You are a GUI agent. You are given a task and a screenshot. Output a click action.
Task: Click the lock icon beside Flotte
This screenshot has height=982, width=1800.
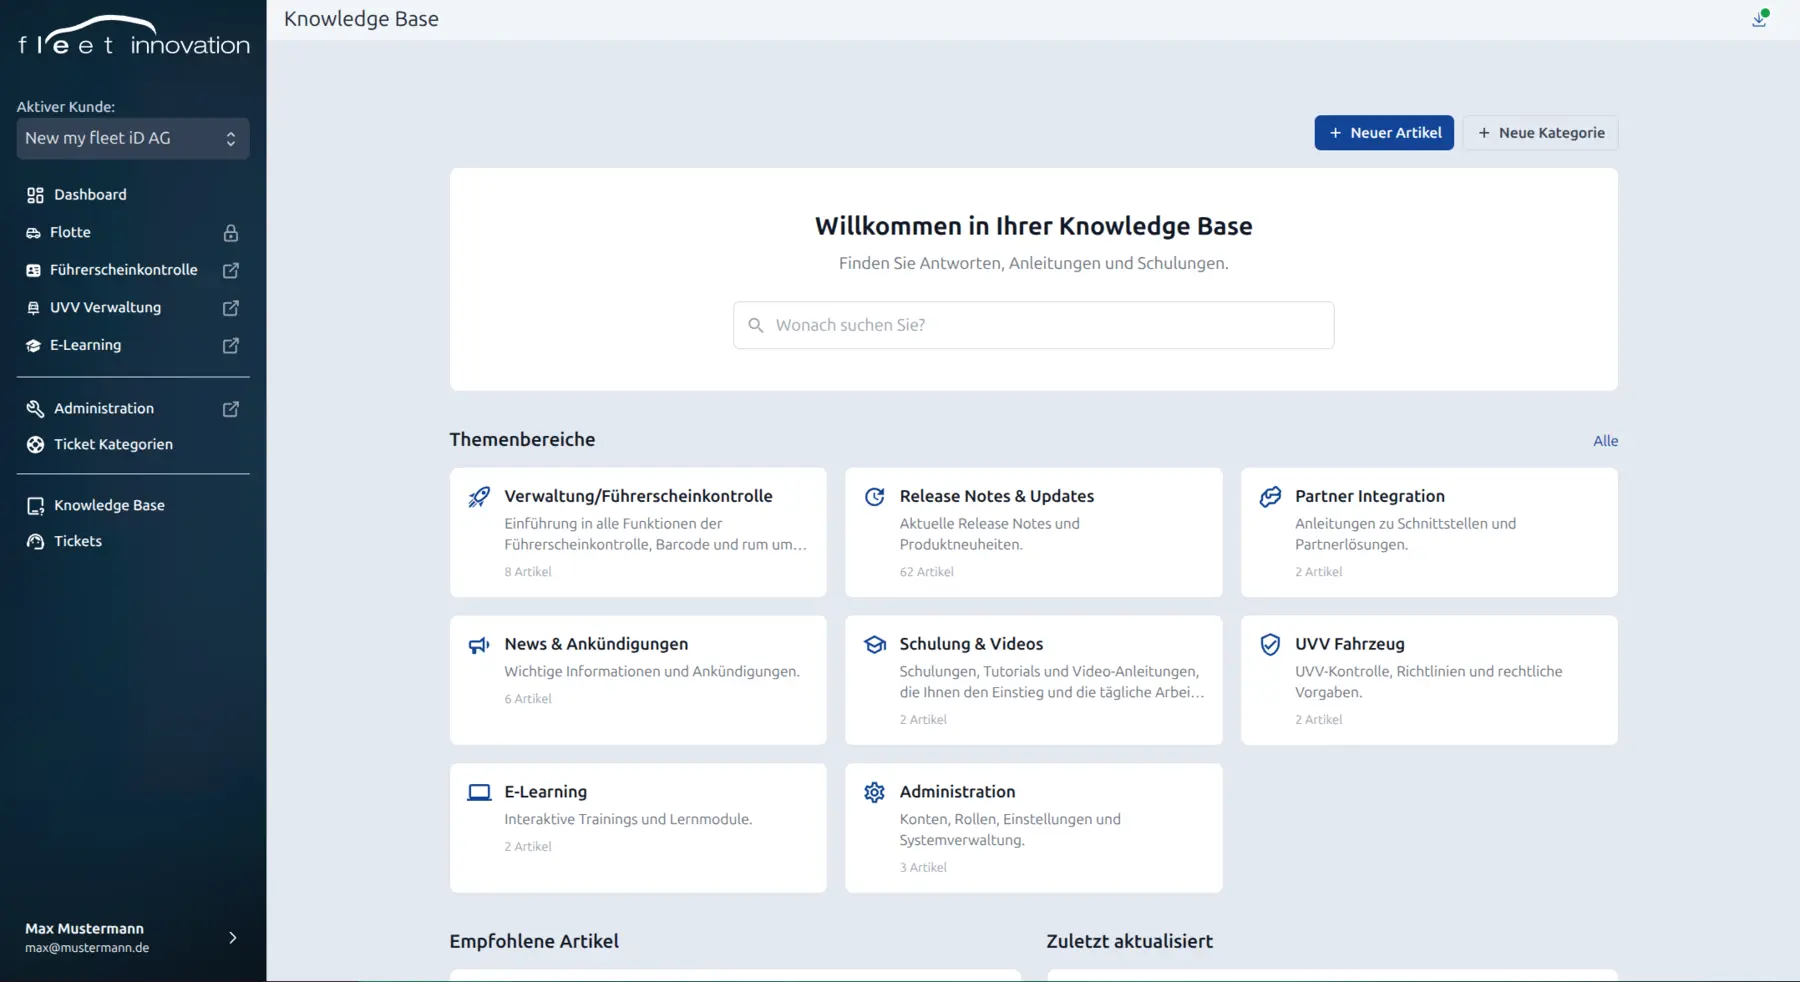[231, 233]
